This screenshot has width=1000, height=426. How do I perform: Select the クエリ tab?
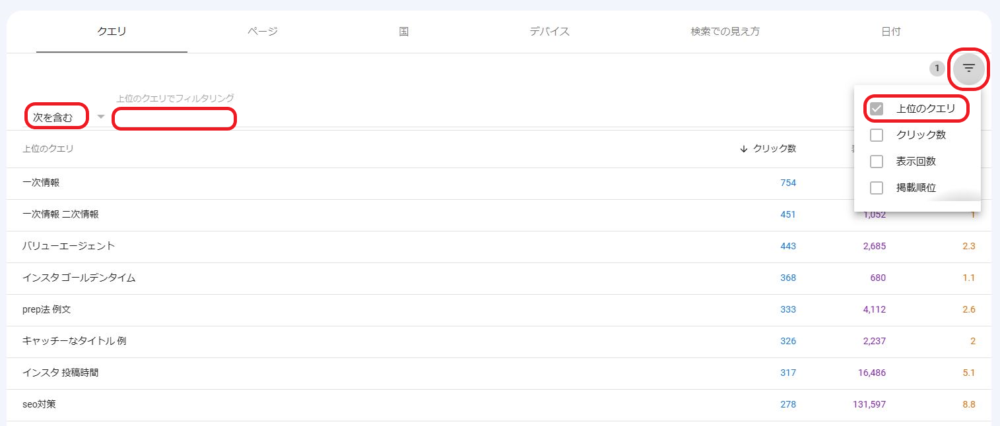(111, 31)
